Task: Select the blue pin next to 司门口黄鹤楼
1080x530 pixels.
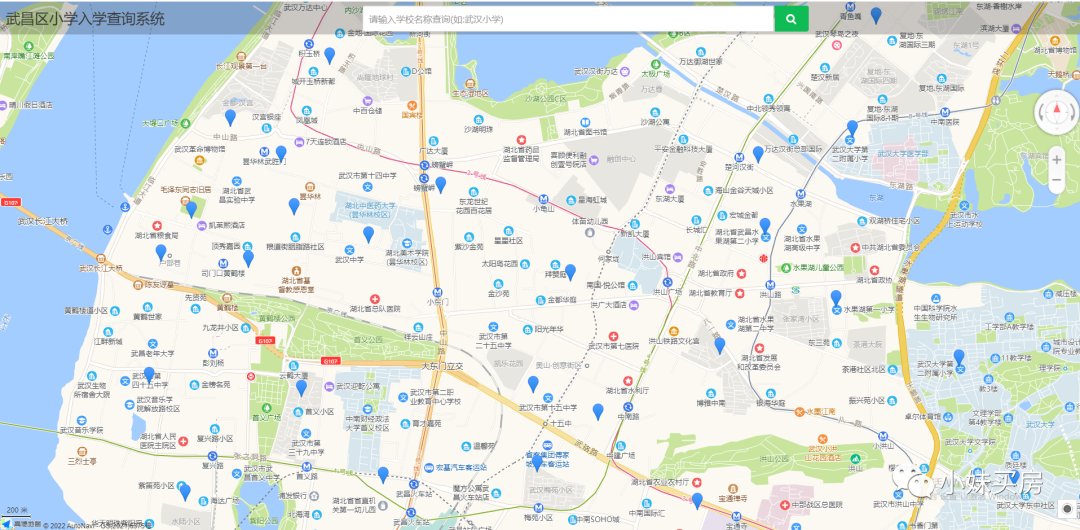Action: (x=249, y=258)
